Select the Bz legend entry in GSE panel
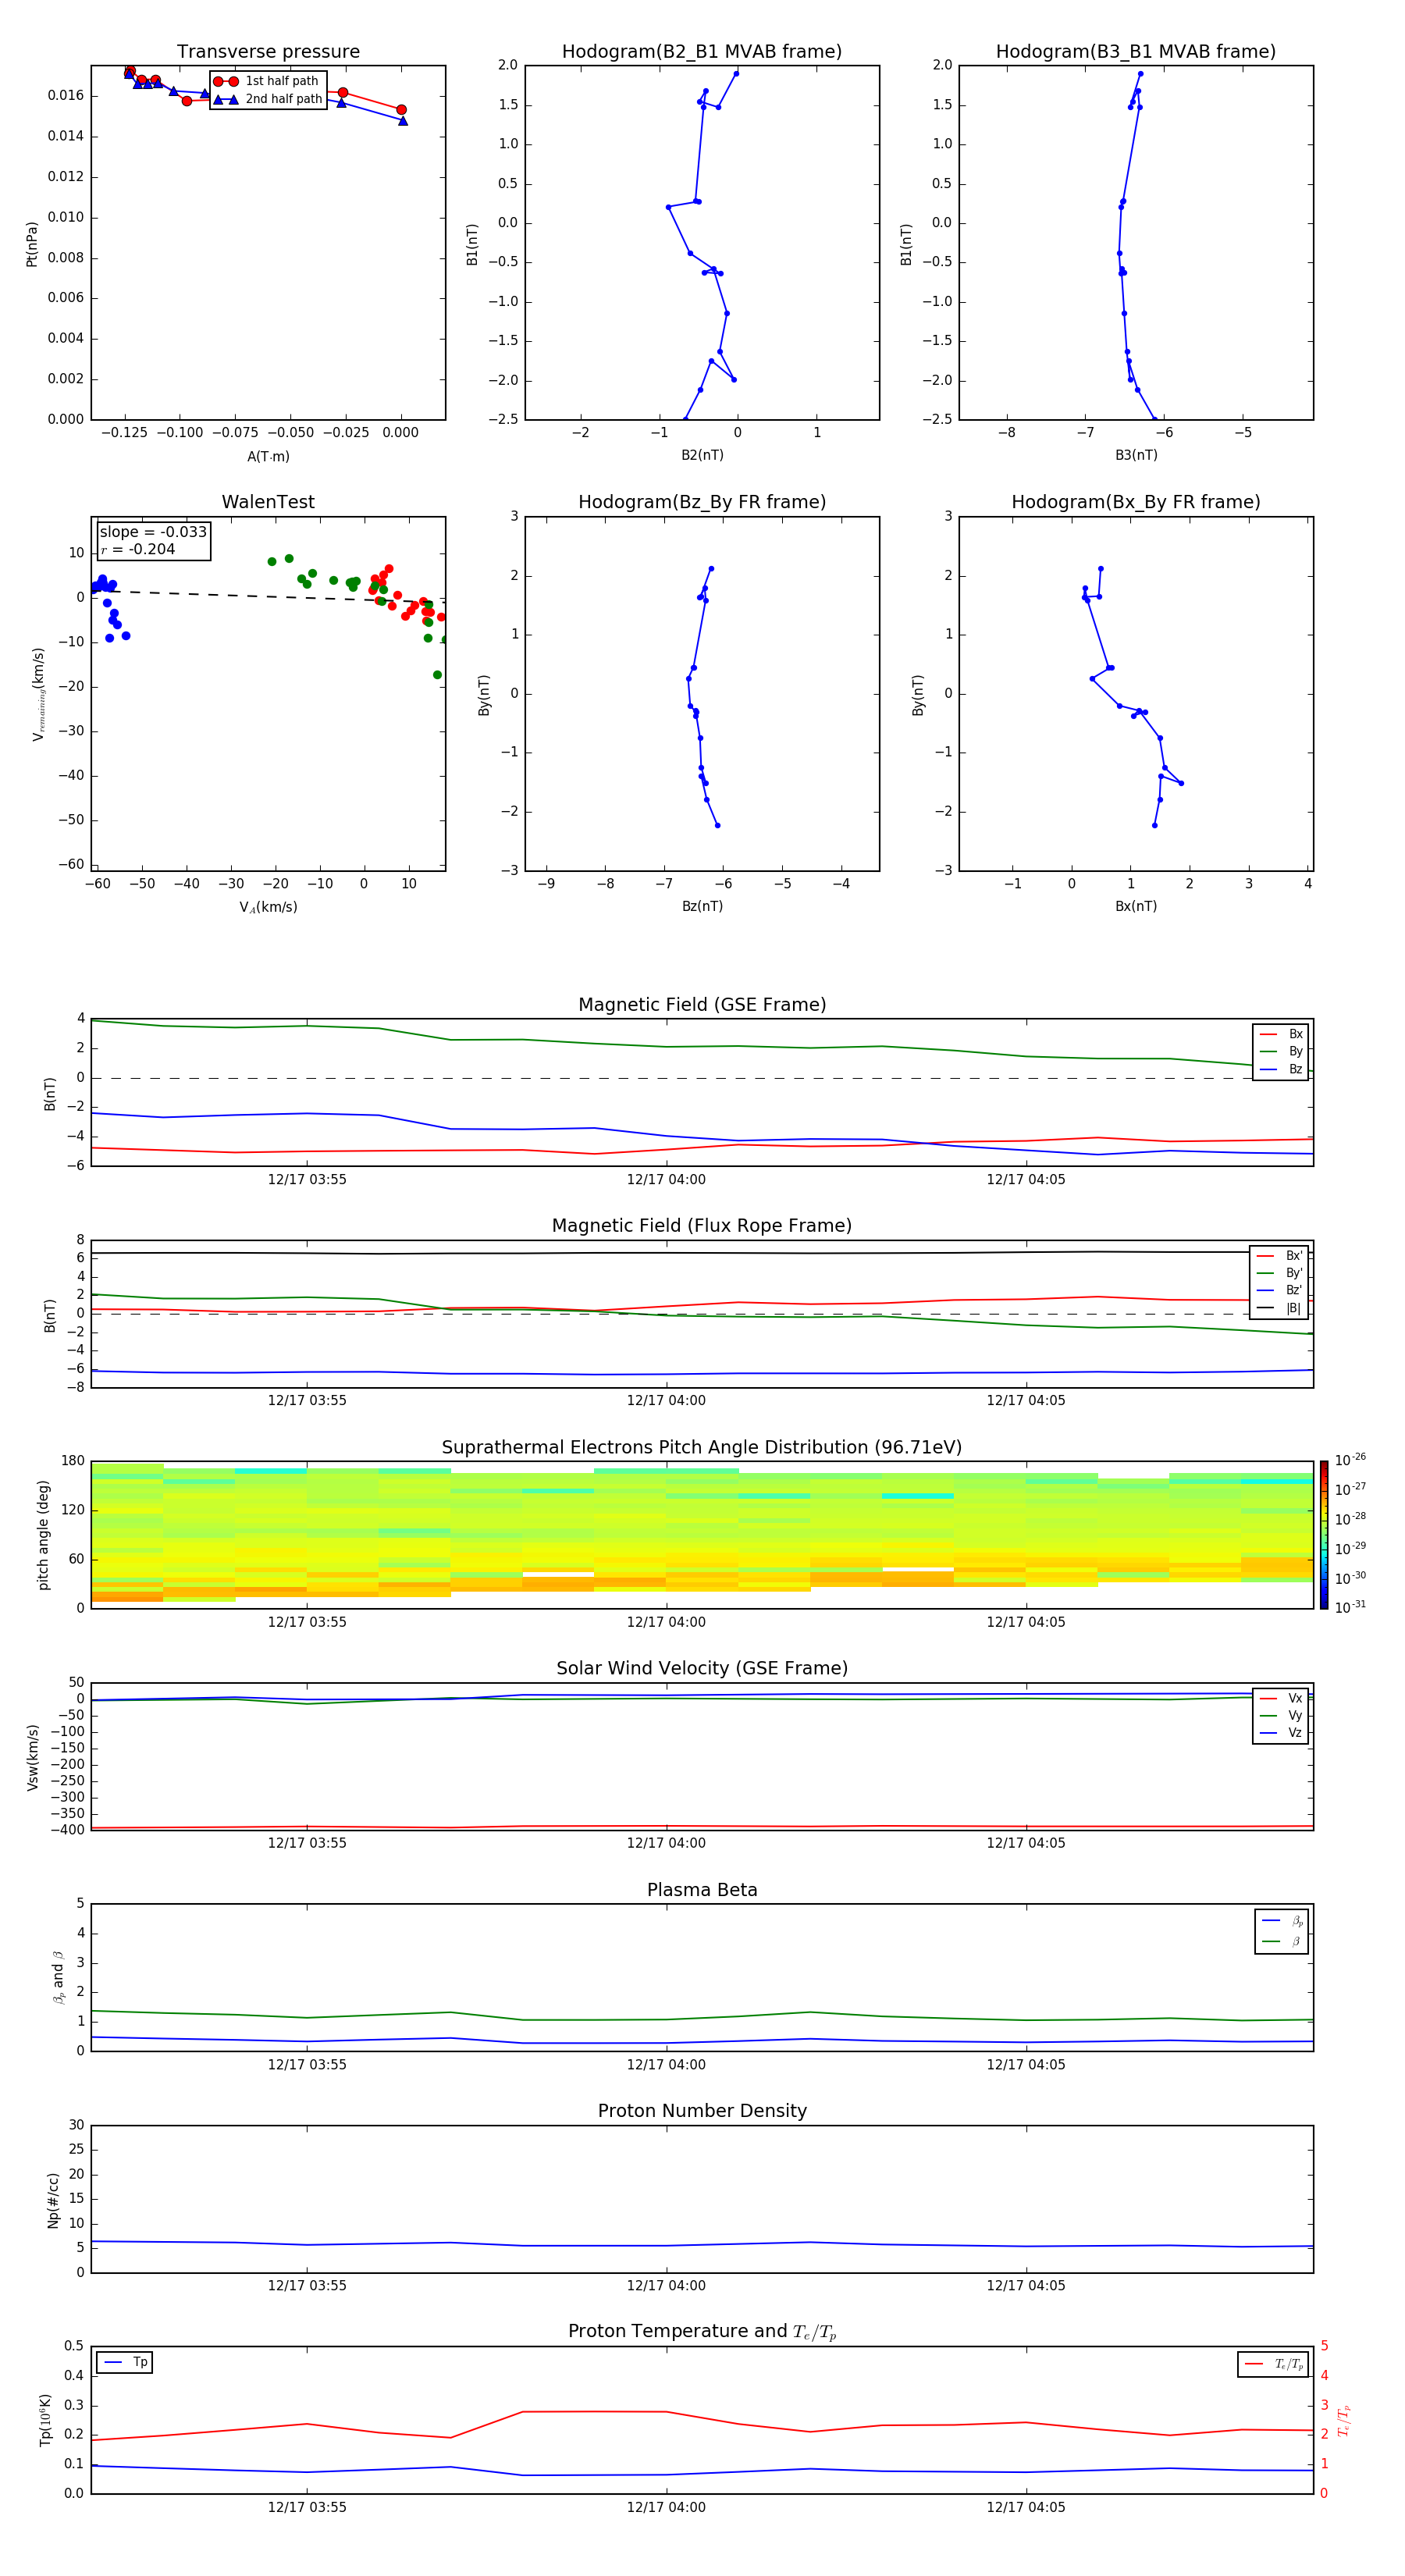This screenshot has height=2576, width=1405. pyautogui.click(x=1281, y=1069)
